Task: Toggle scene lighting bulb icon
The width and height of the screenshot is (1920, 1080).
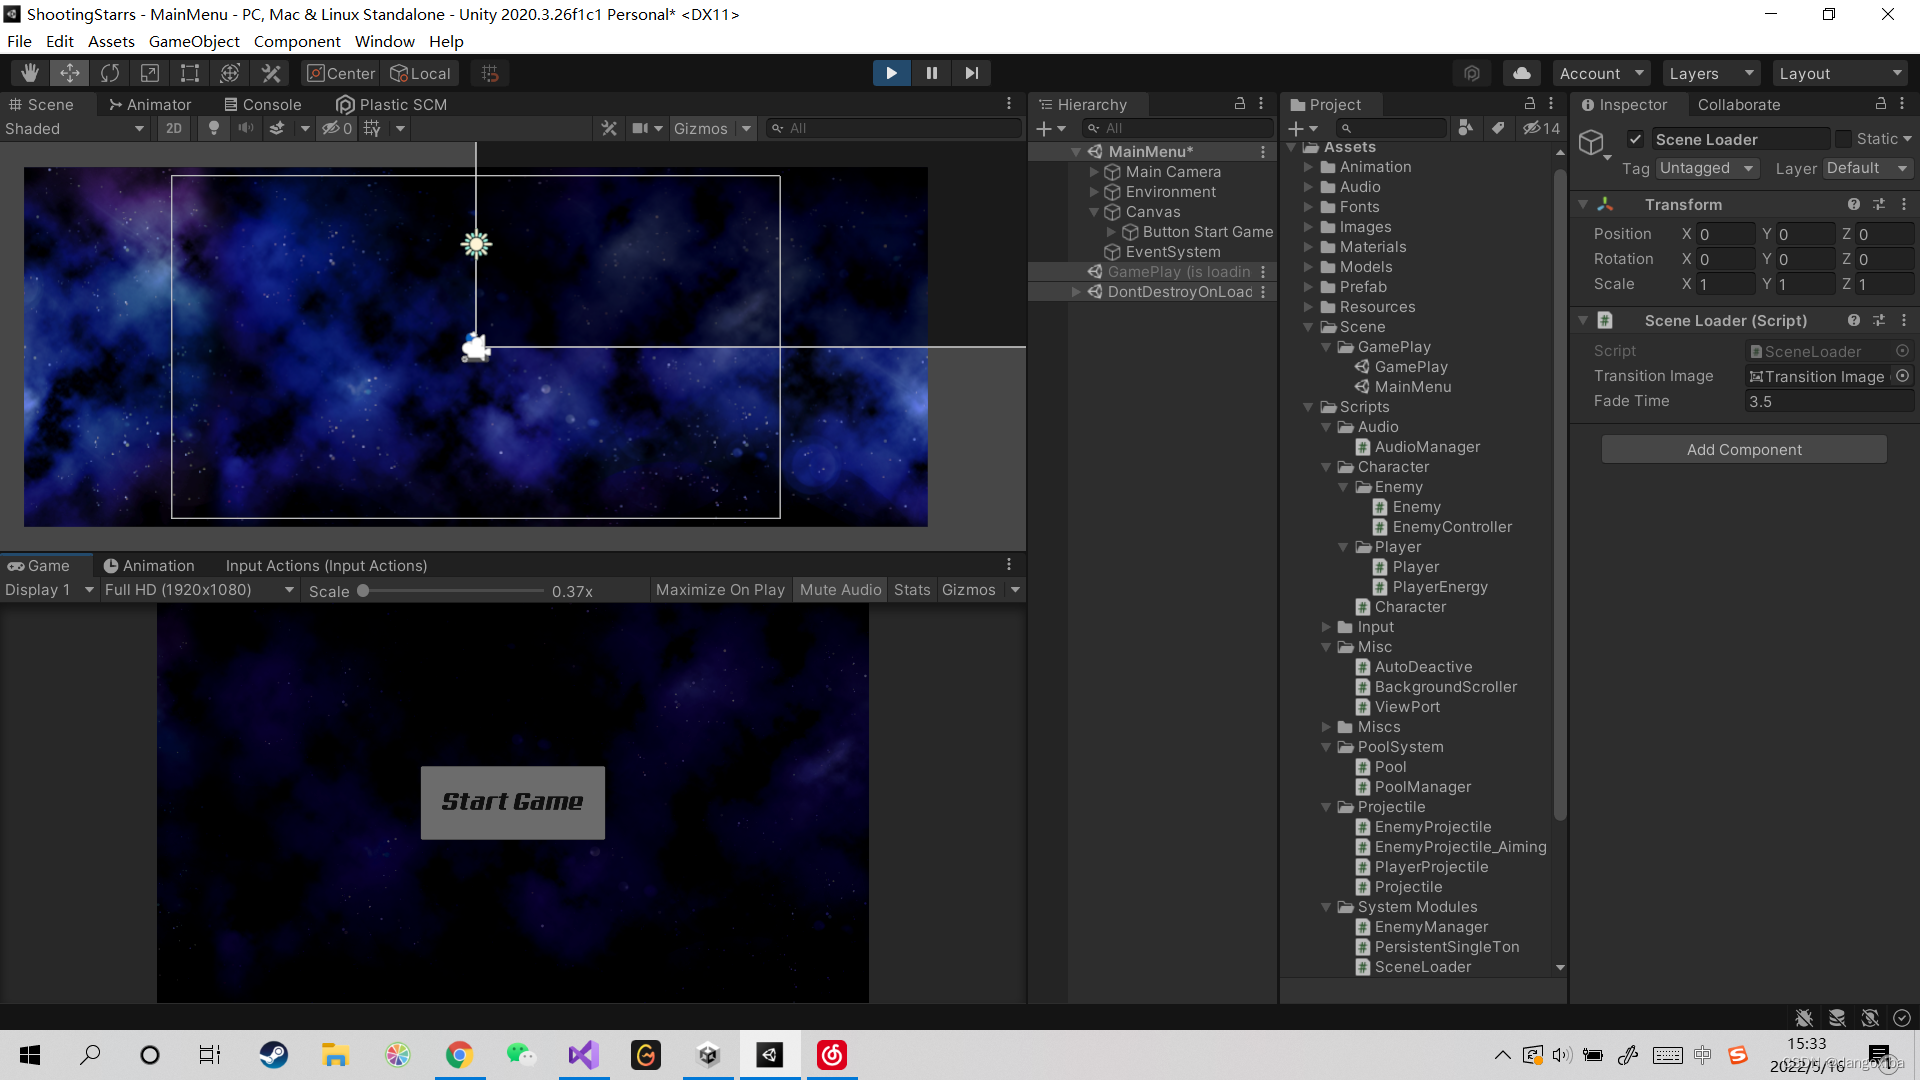Action: (x=213, y=128)
